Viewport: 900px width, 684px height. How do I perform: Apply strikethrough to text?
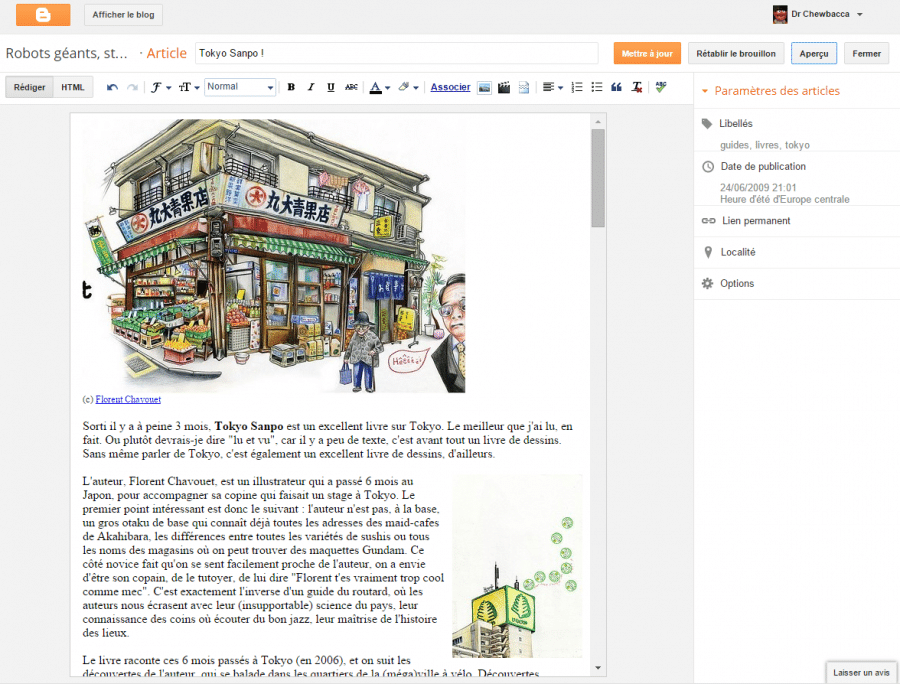pos(351,88)
